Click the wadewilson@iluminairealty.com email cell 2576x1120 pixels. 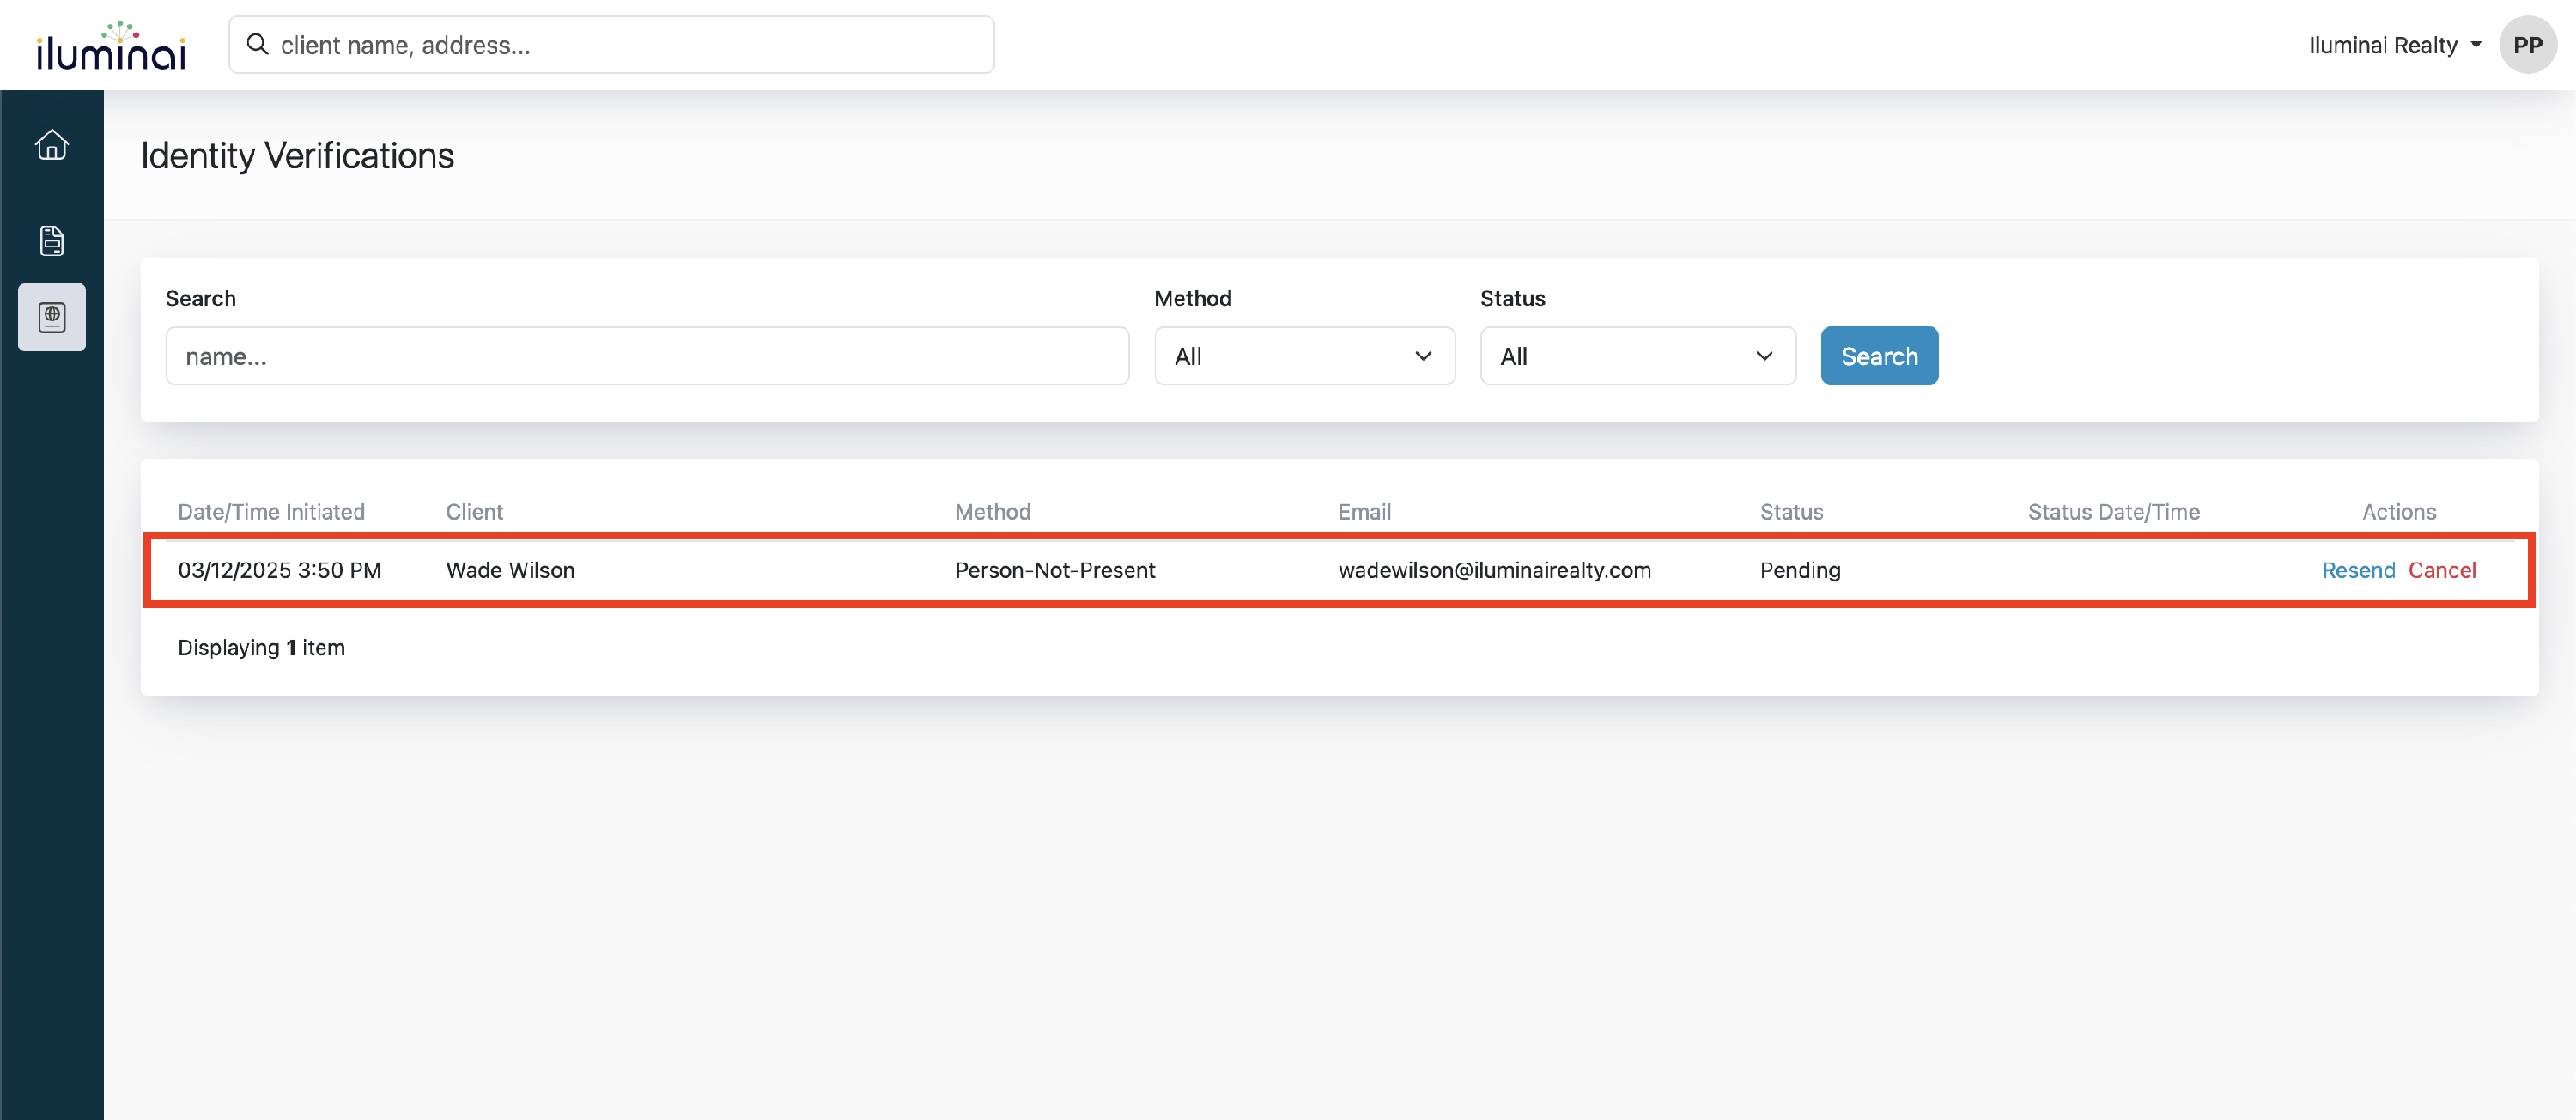click(x=1494, y=570)
